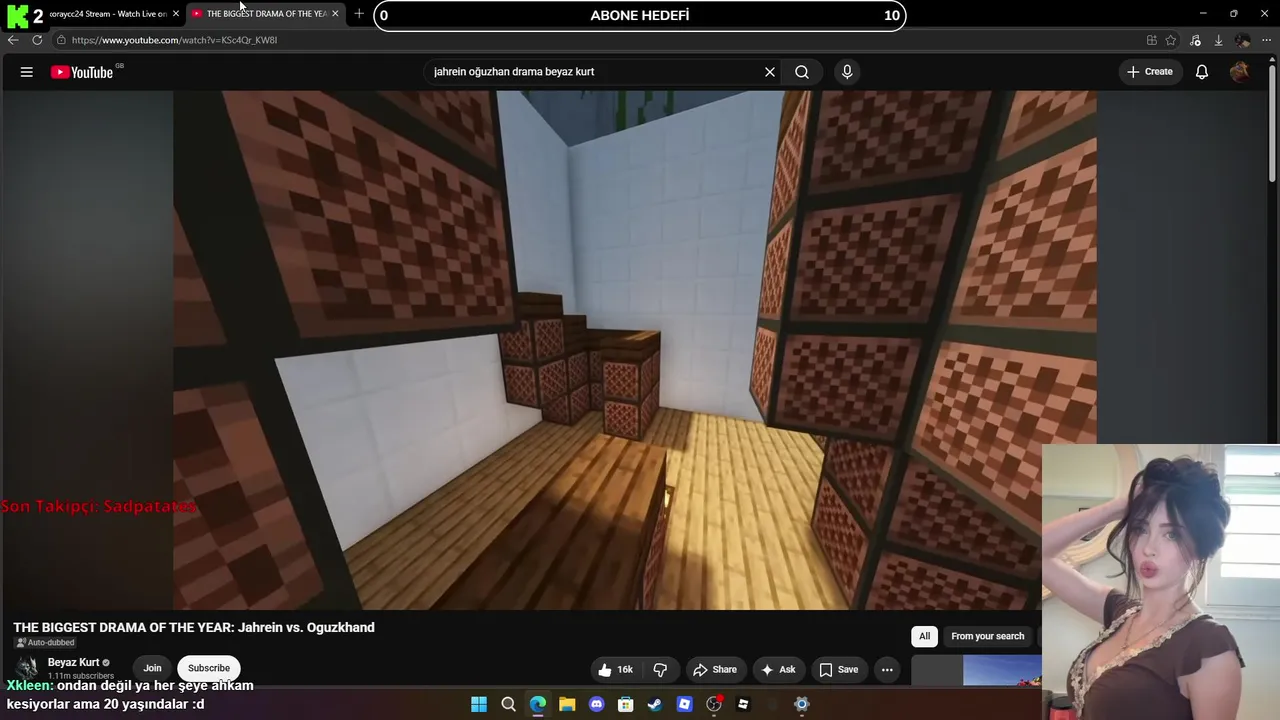The width and height of the screenshot is (1280, 720).
Task: Open the Settings gear on the taskbar
Action: (801, 704)
